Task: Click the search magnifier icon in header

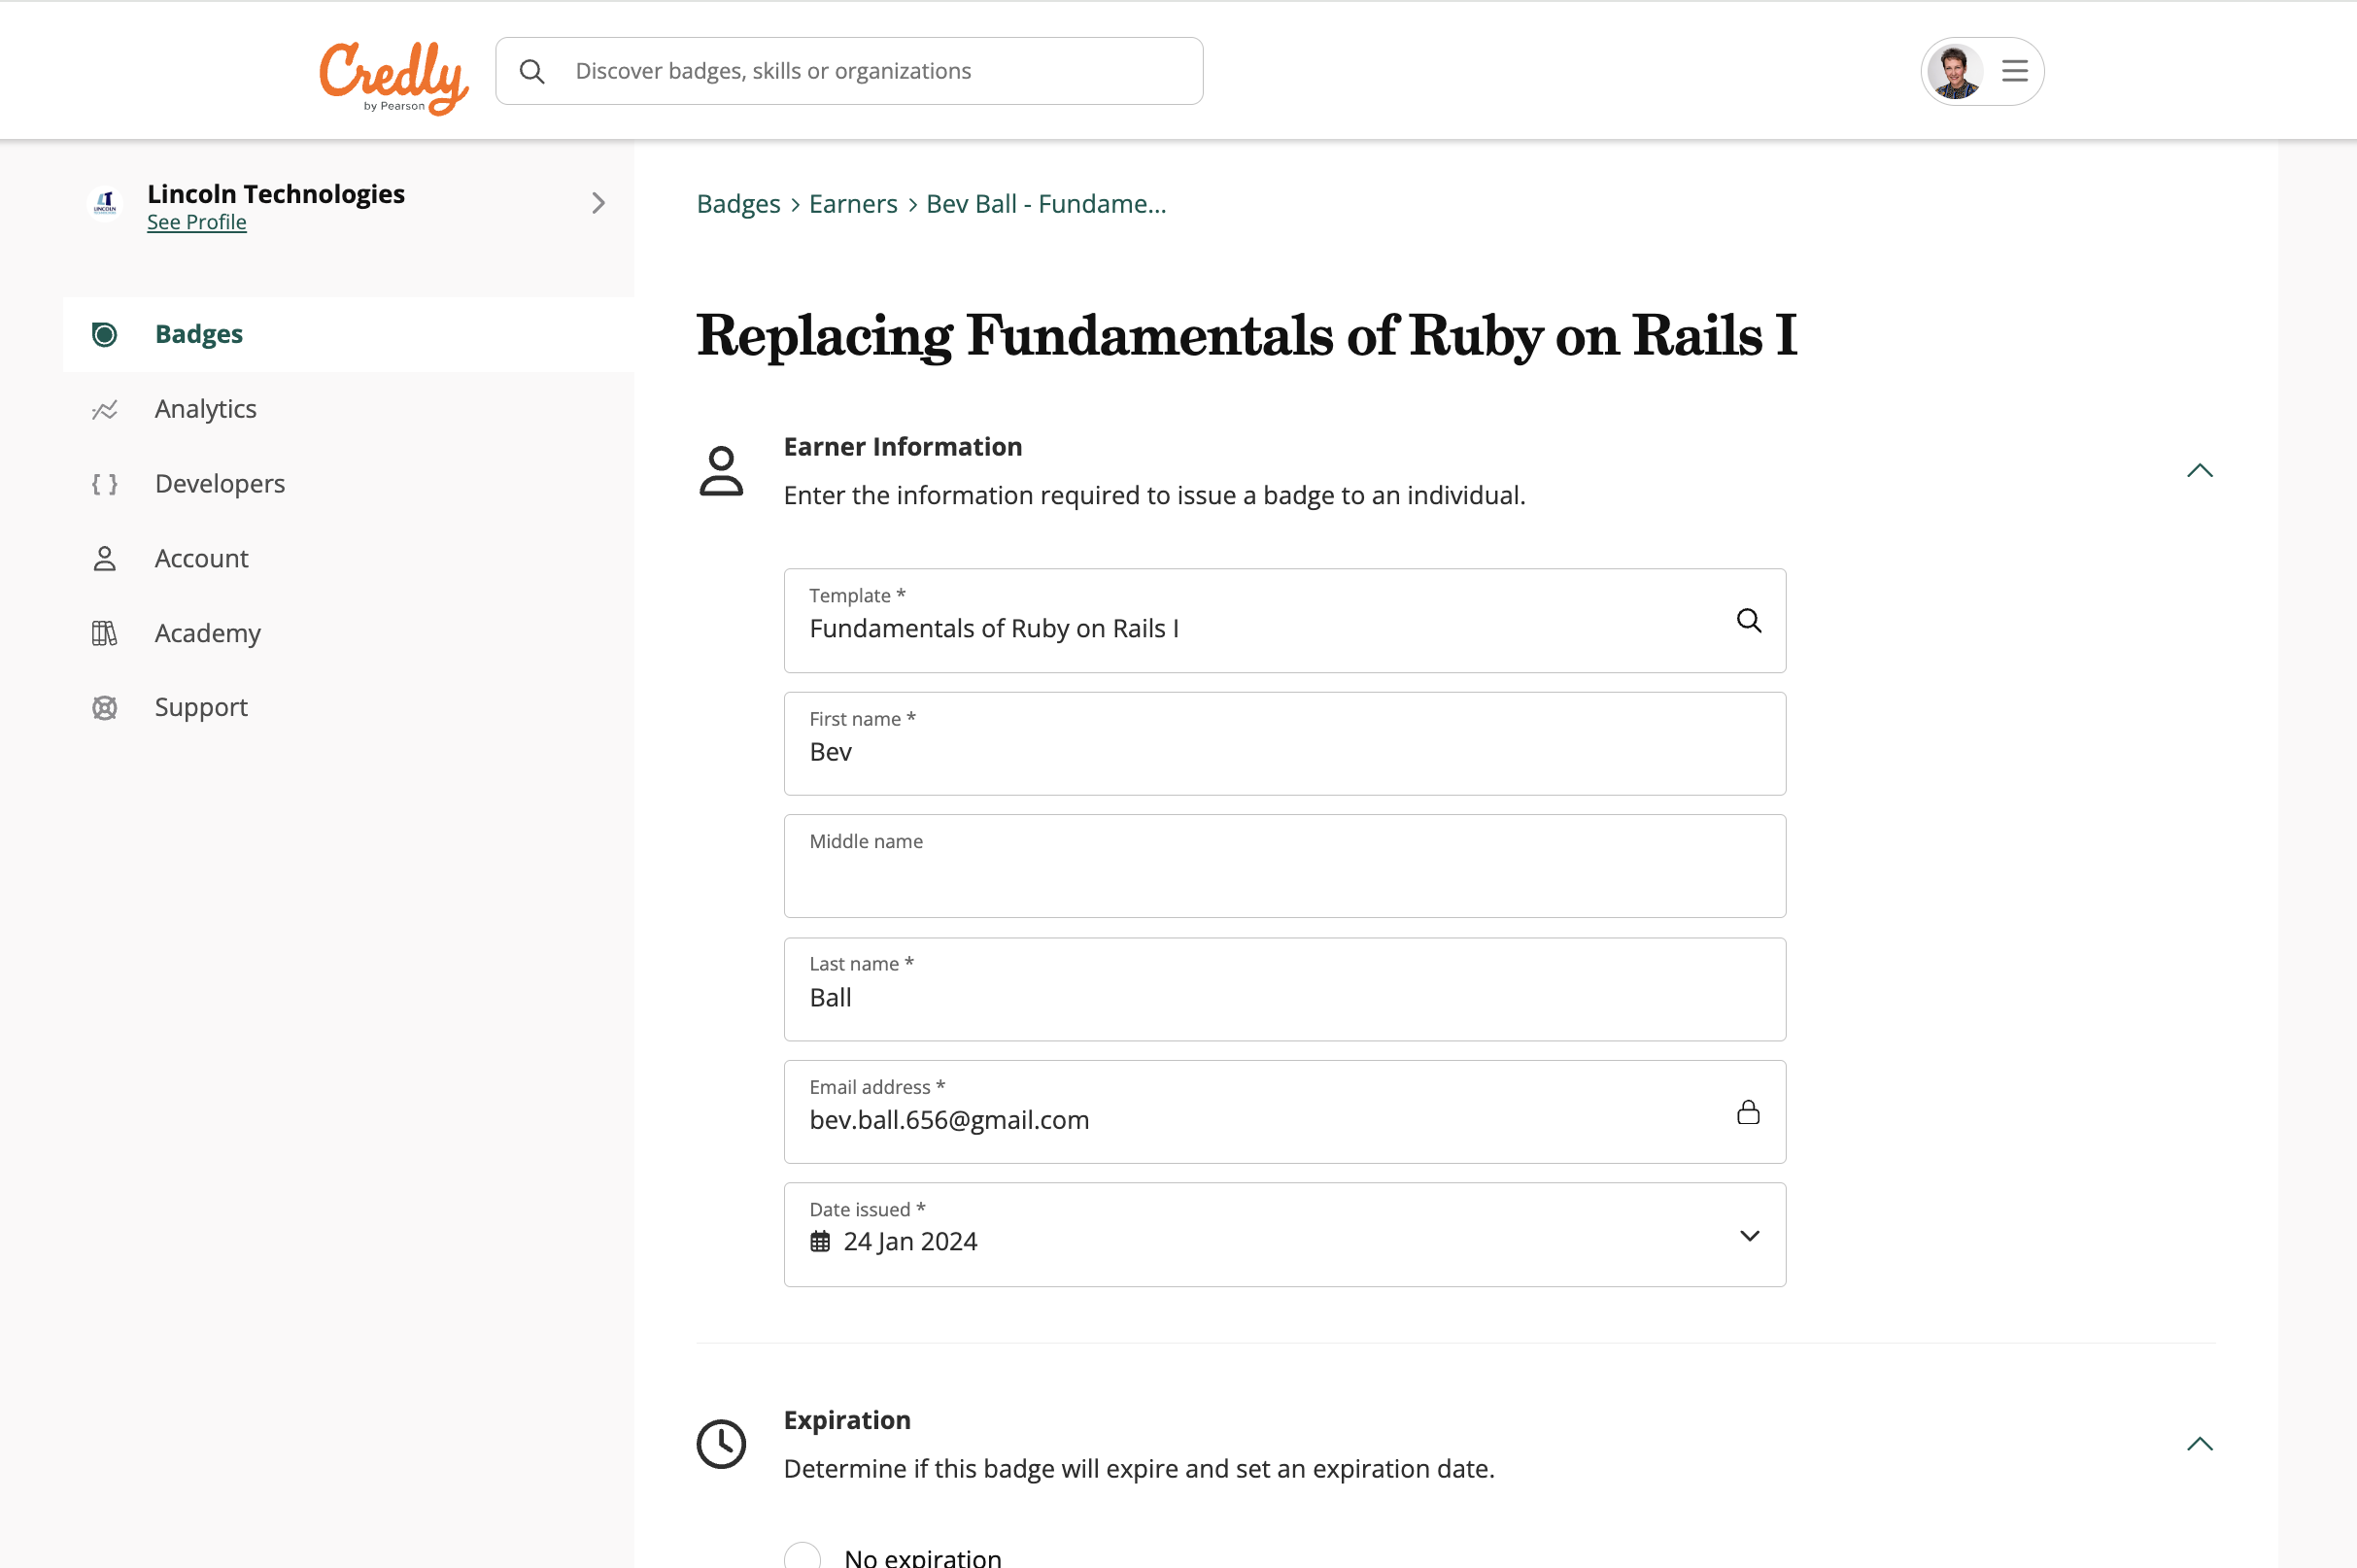Action: click(x=532, y=71)
